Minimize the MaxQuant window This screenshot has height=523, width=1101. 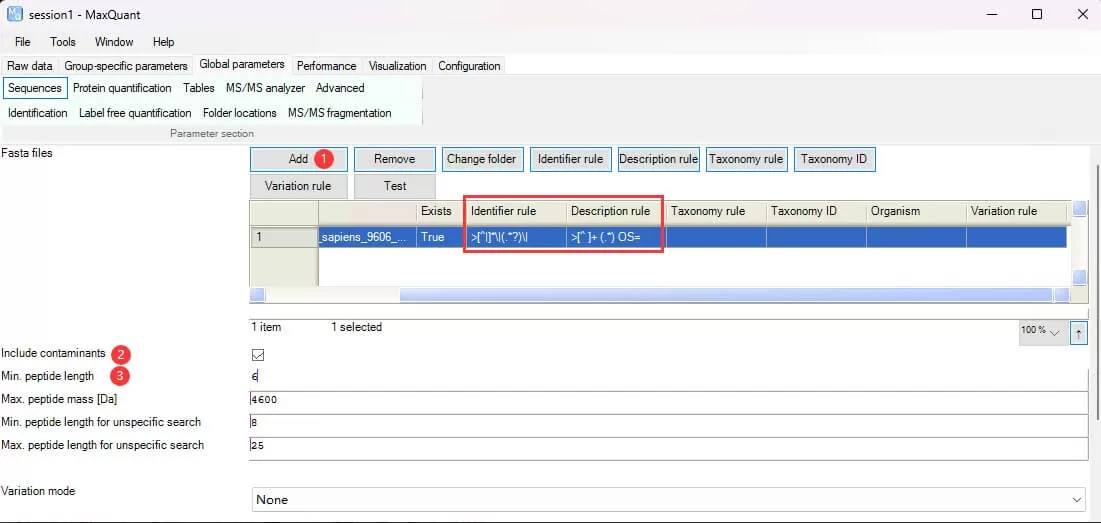tap(991, 15)
